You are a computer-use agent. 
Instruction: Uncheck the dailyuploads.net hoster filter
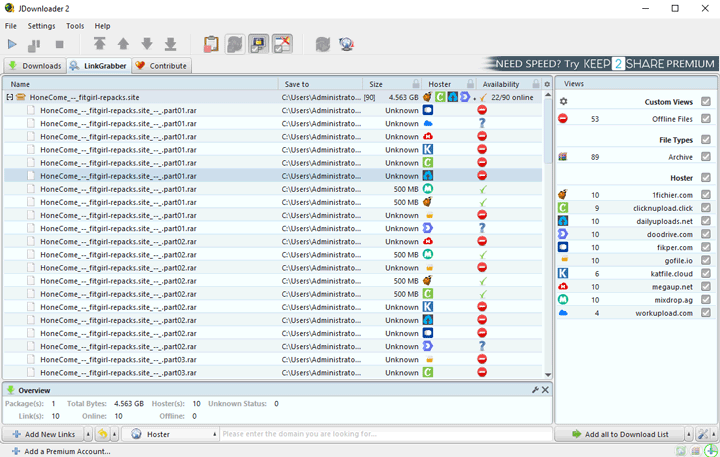[706, 221]
